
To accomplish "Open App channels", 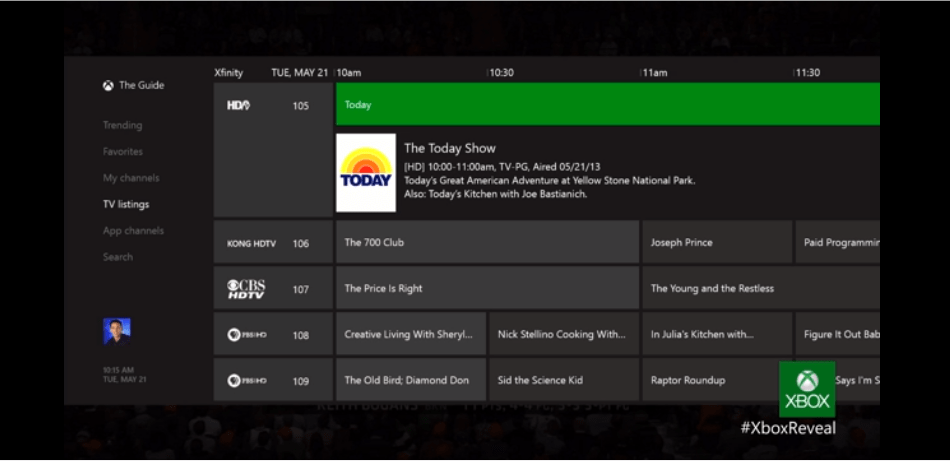I will pos(133,231).
